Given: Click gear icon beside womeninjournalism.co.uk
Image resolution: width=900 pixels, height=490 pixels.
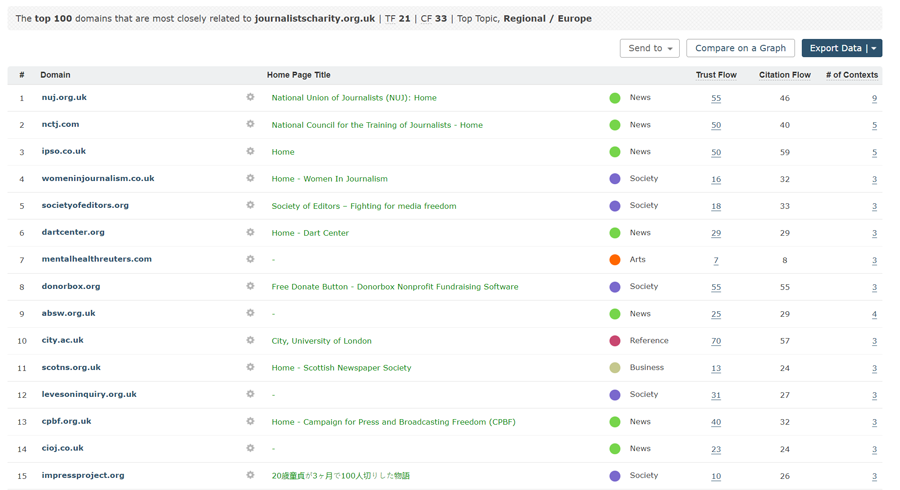Looking at the screenshot, I should (x=250, y=179).
